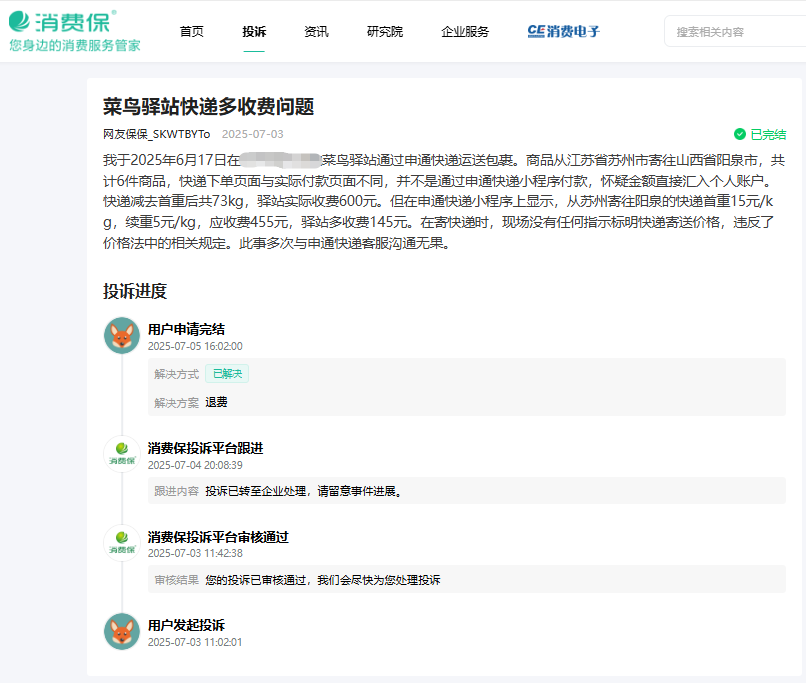The height and width of the screenshot is (683, 806).
Task: Click fox avatar beside 用户发起投诉
Action: point(122,632)
